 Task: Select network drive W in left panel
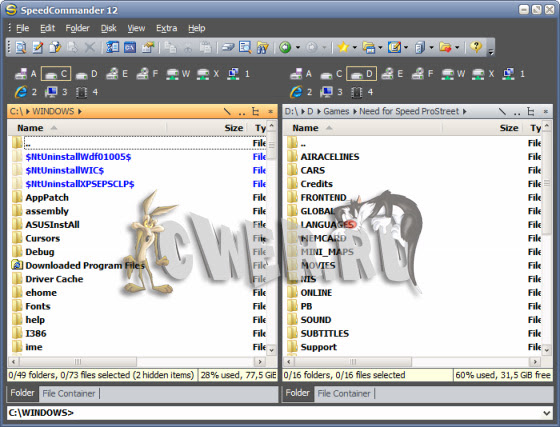tap(178, 74)
